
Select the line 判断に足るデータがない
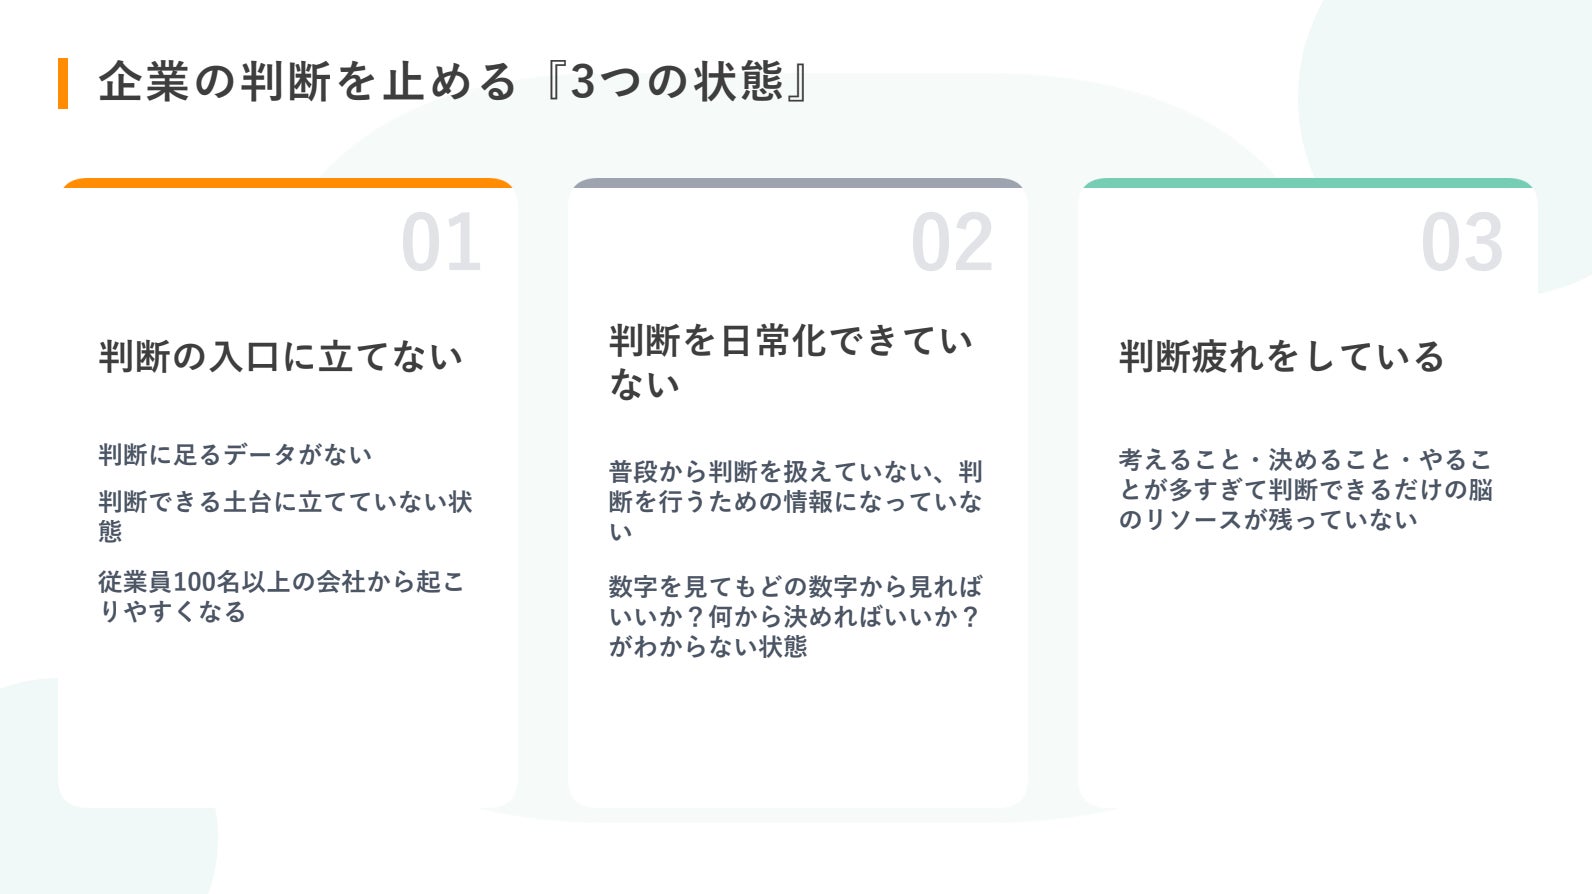(x=235, y=455)
